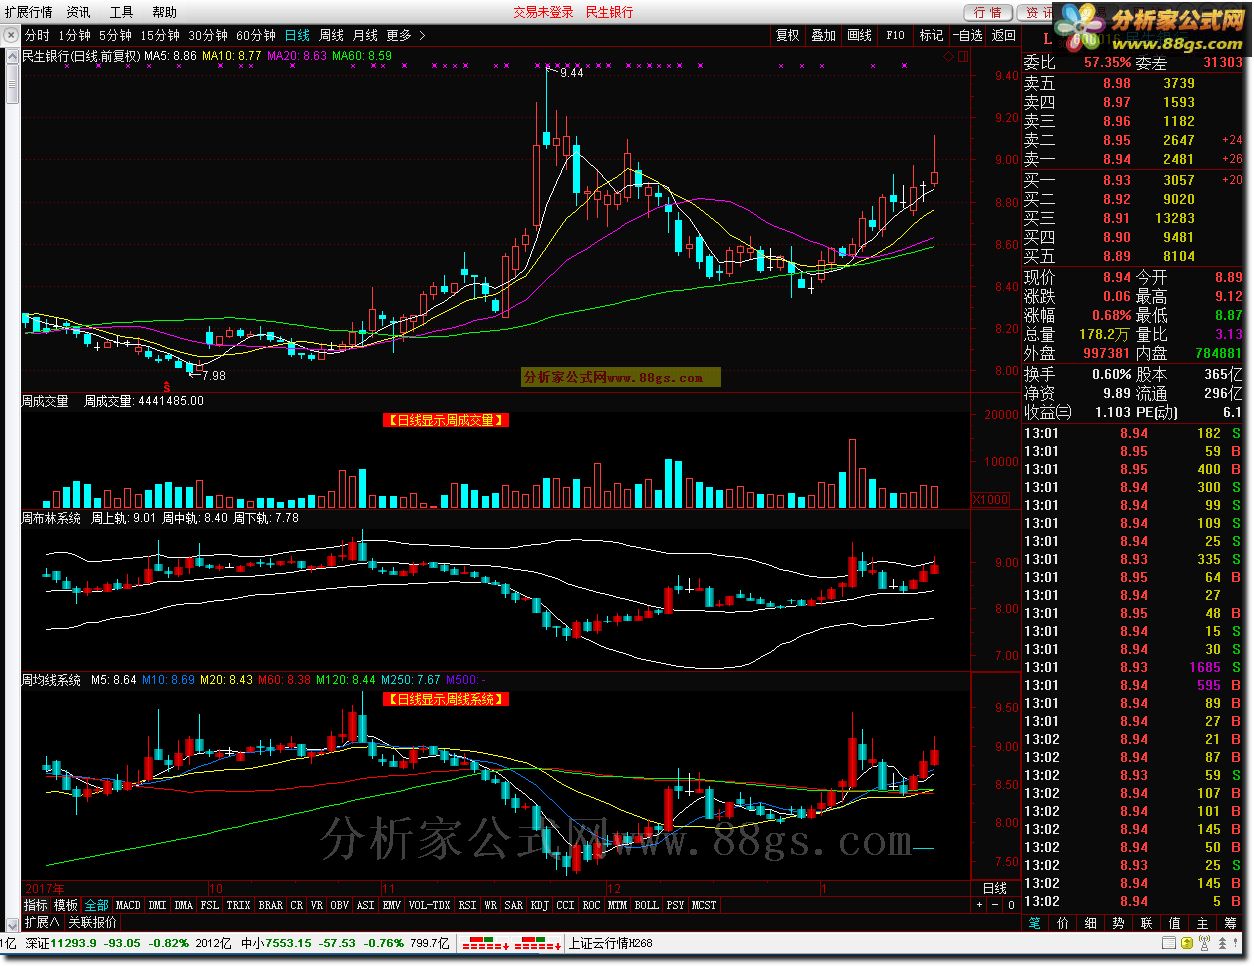Click the small square icon above price axis
This screenshot has width=1254, height=966.
(963, 57)
